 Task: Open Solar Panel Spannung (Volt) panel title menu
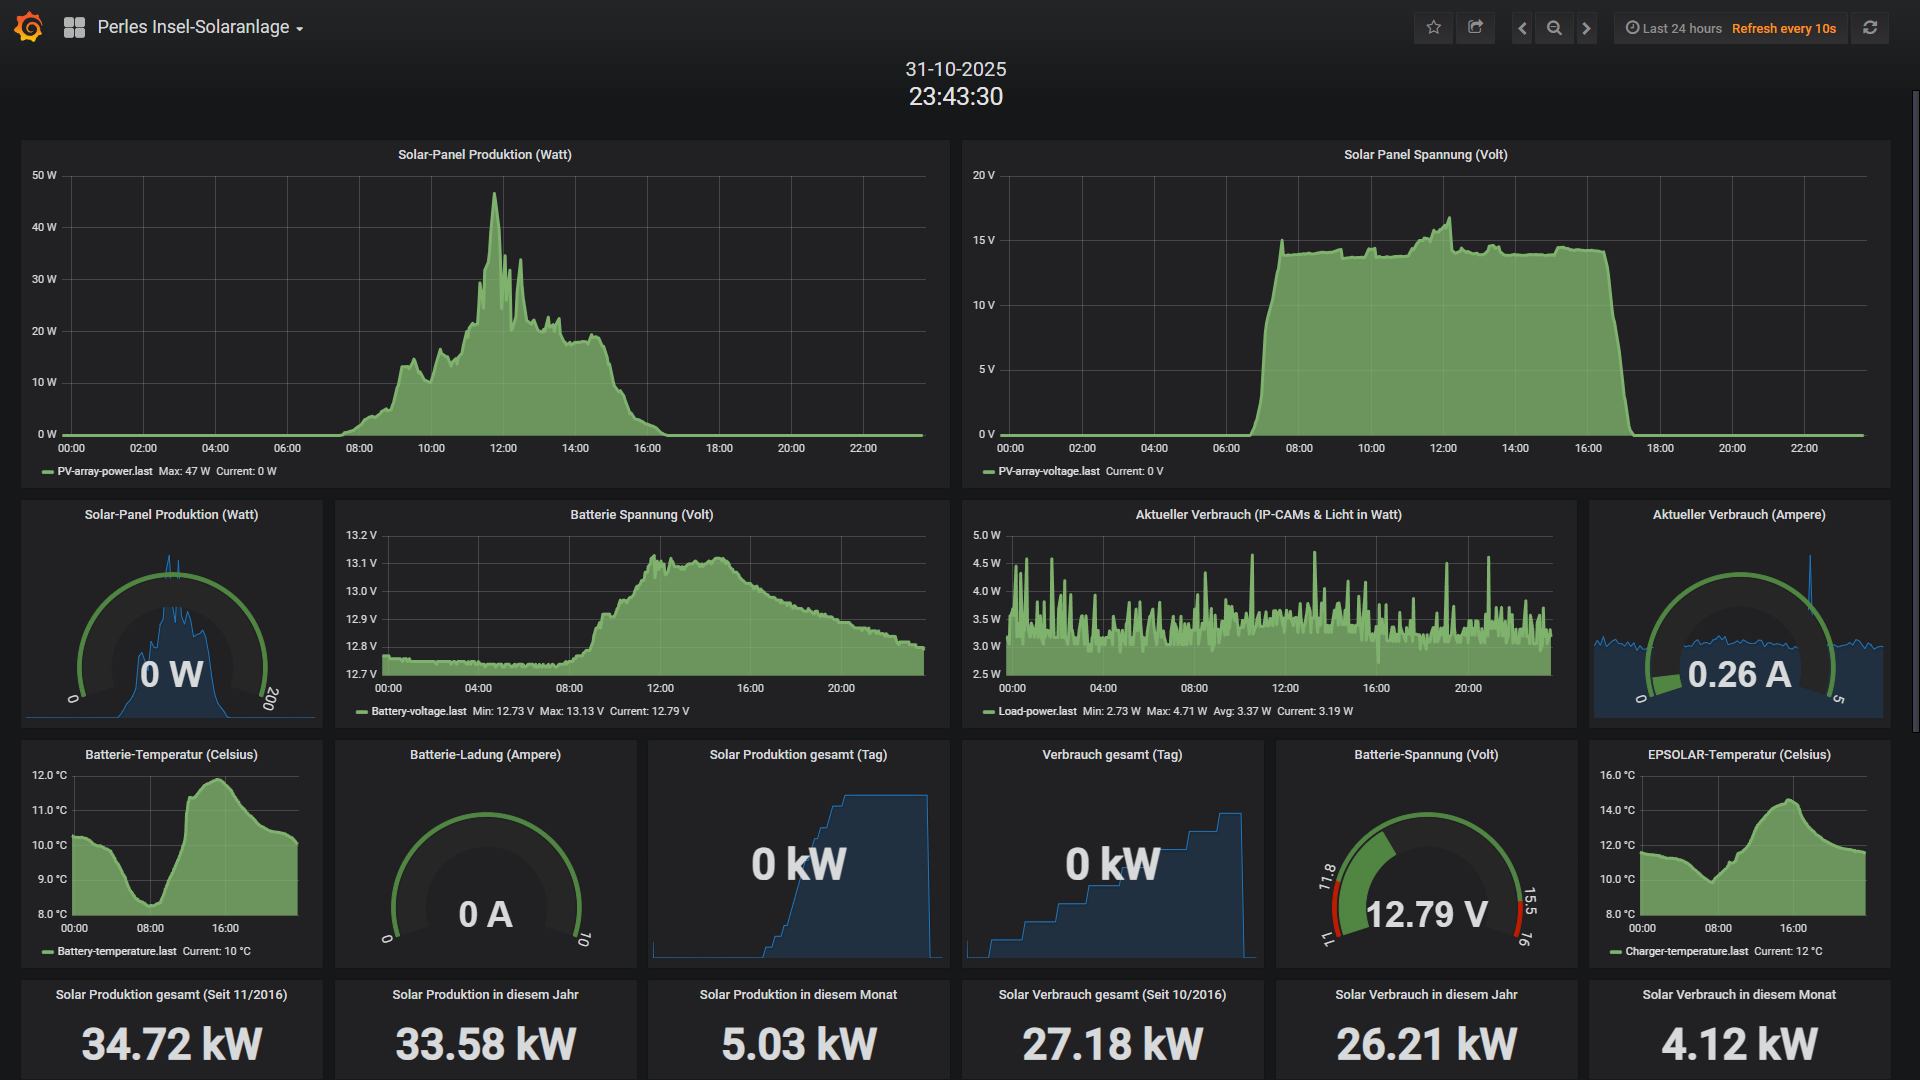pyautogui.click(x=1425, y=154)
